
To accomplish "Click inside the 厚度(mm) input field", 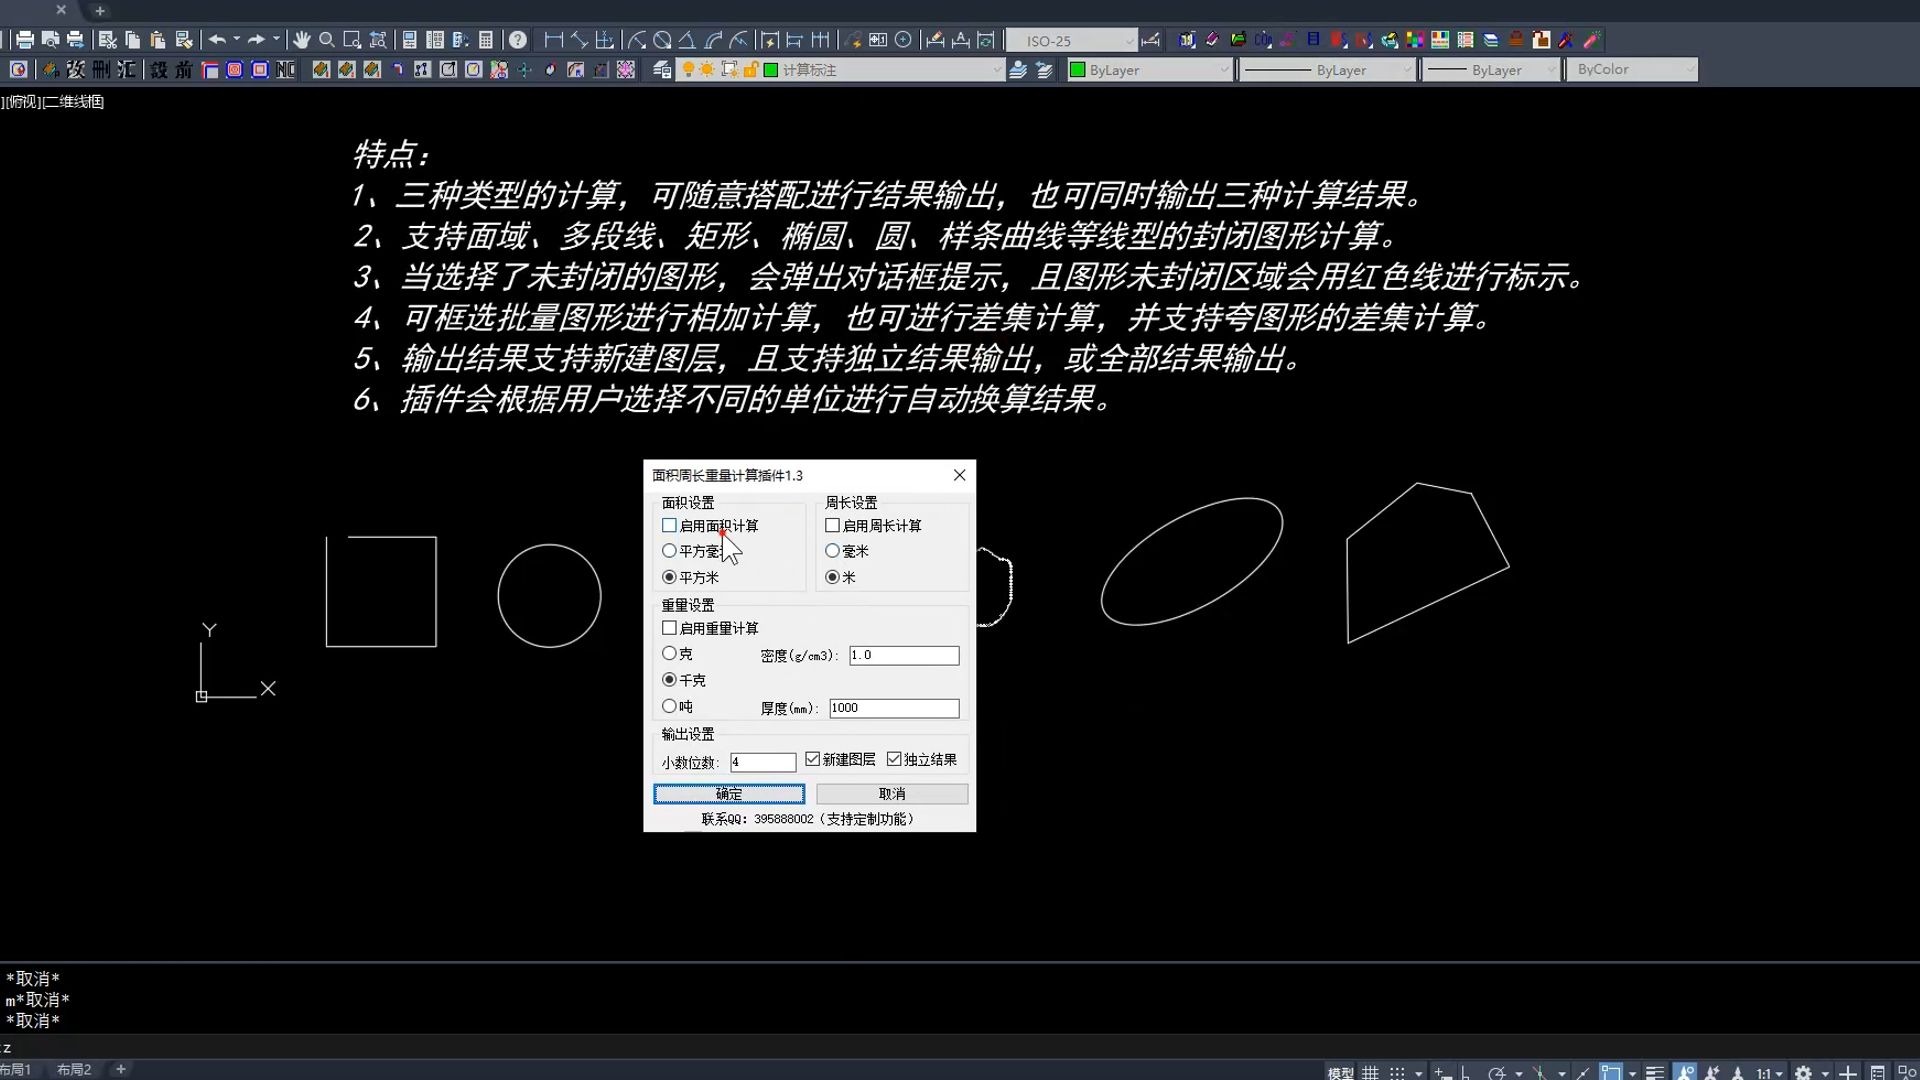I will pyautogui.click(x=893, y=708).
